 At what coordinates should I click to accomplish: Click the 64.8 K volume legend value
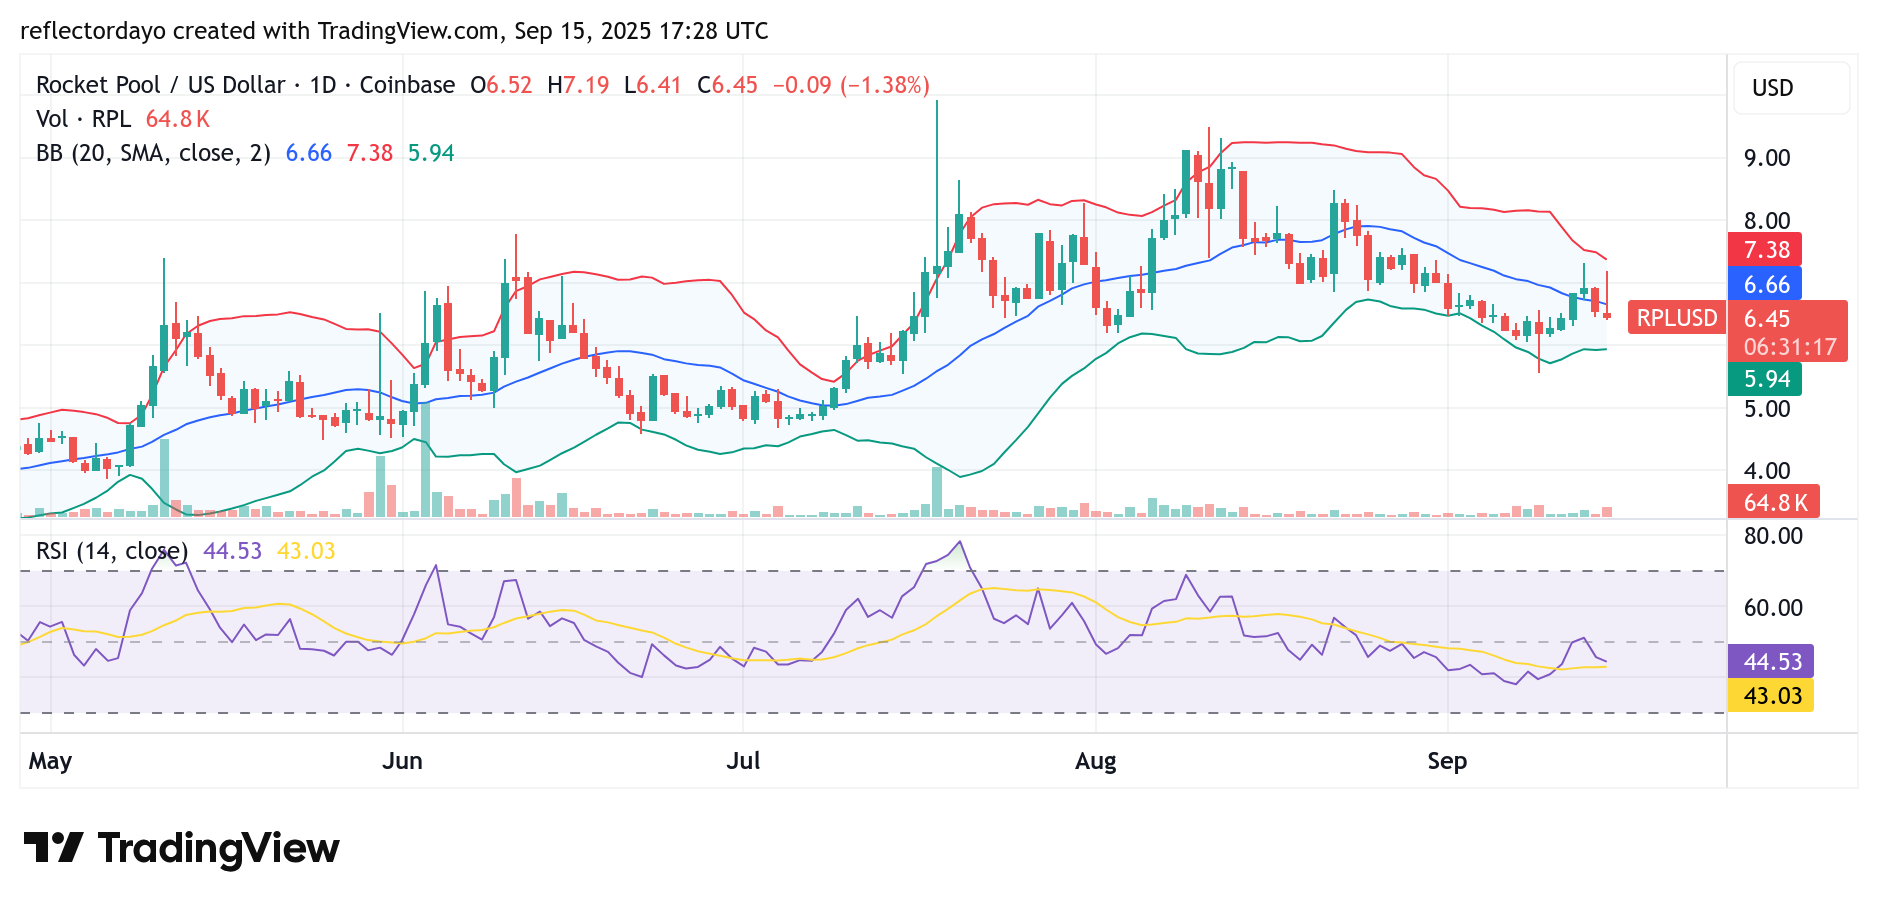(178, 119)
